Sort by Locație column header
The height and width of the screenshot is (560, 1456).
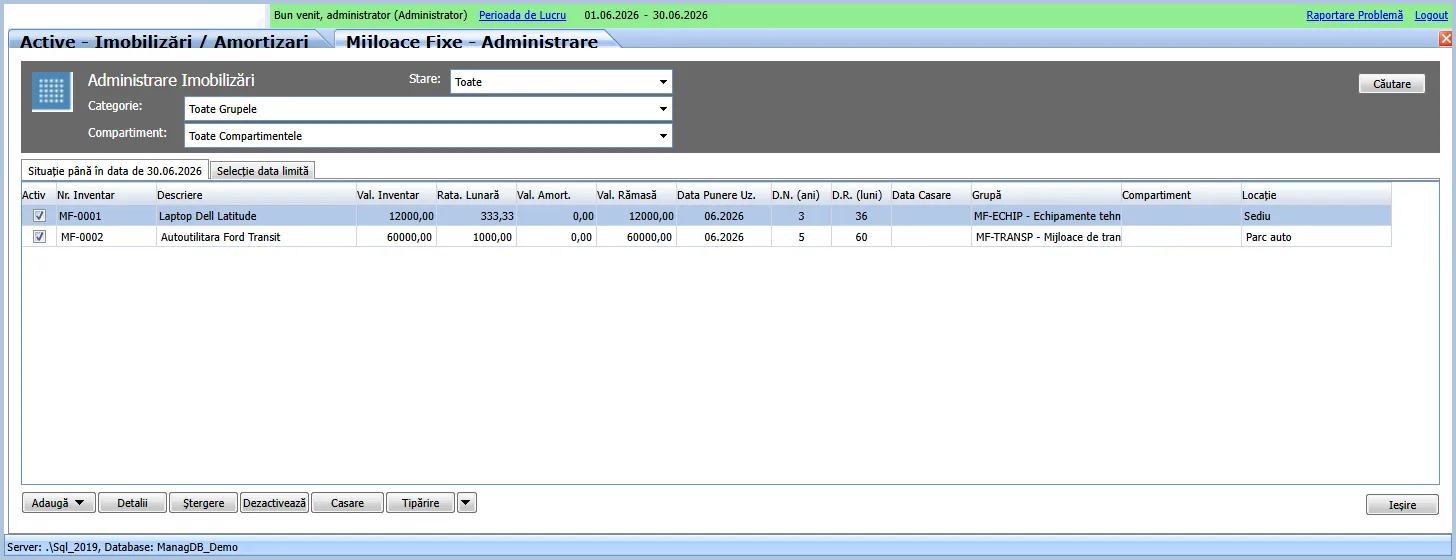pos(1316,195)
